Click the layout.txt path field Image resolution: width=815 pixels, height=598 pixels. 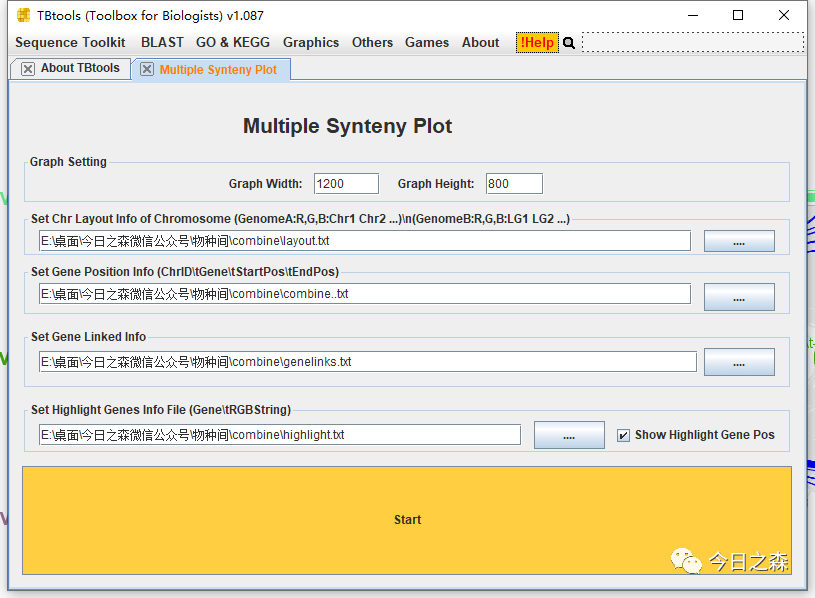click(x=365, y=241)
